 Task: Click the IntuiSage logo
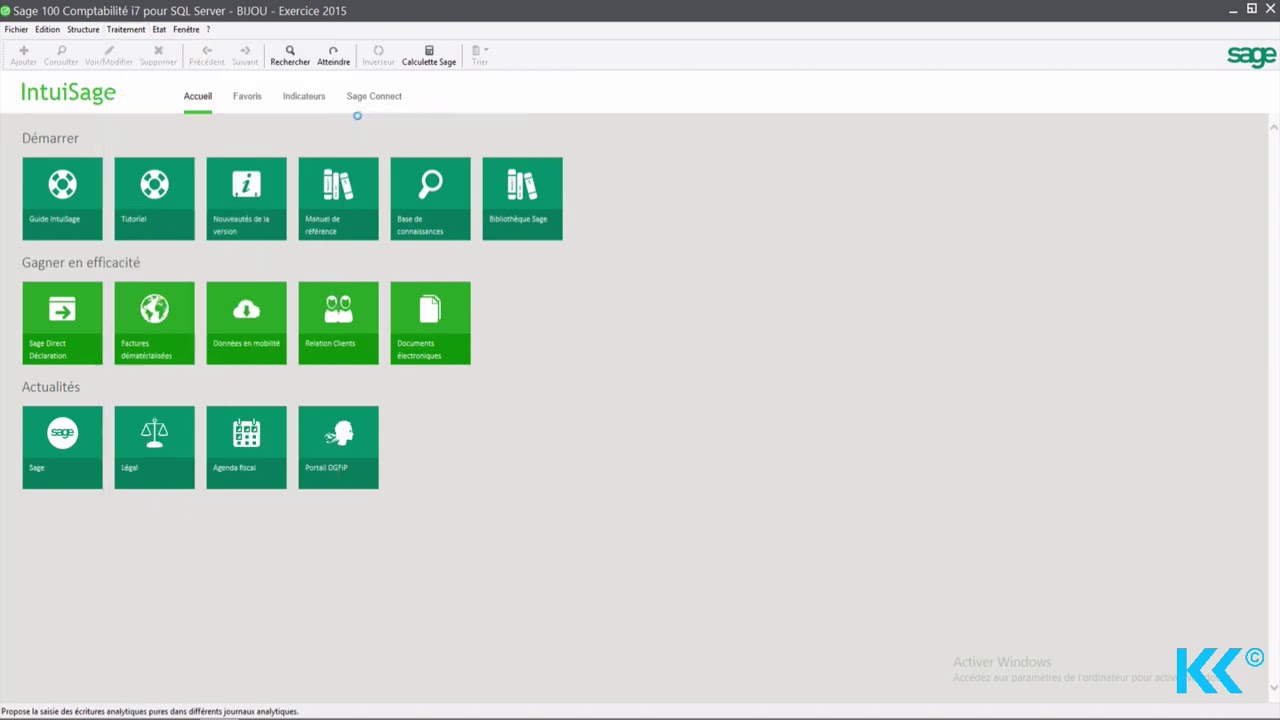point(69,93)
